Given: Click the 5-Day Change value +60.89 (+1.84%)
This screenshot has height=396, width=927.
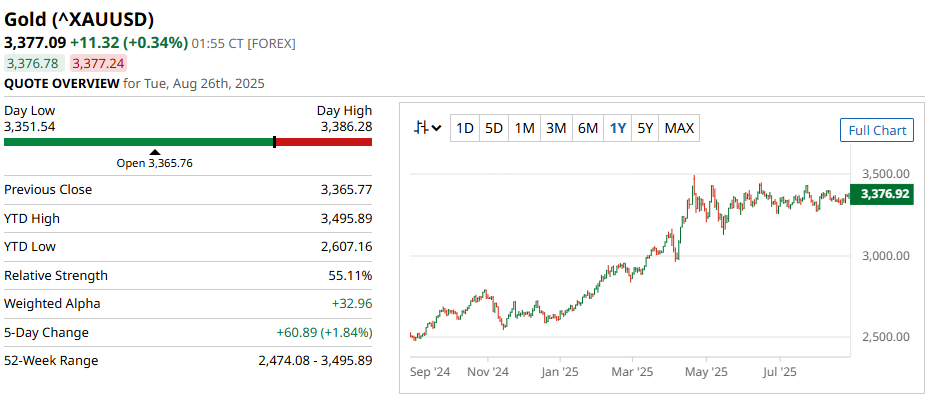Looking at the screenshot, I should [x=325, y=332].
